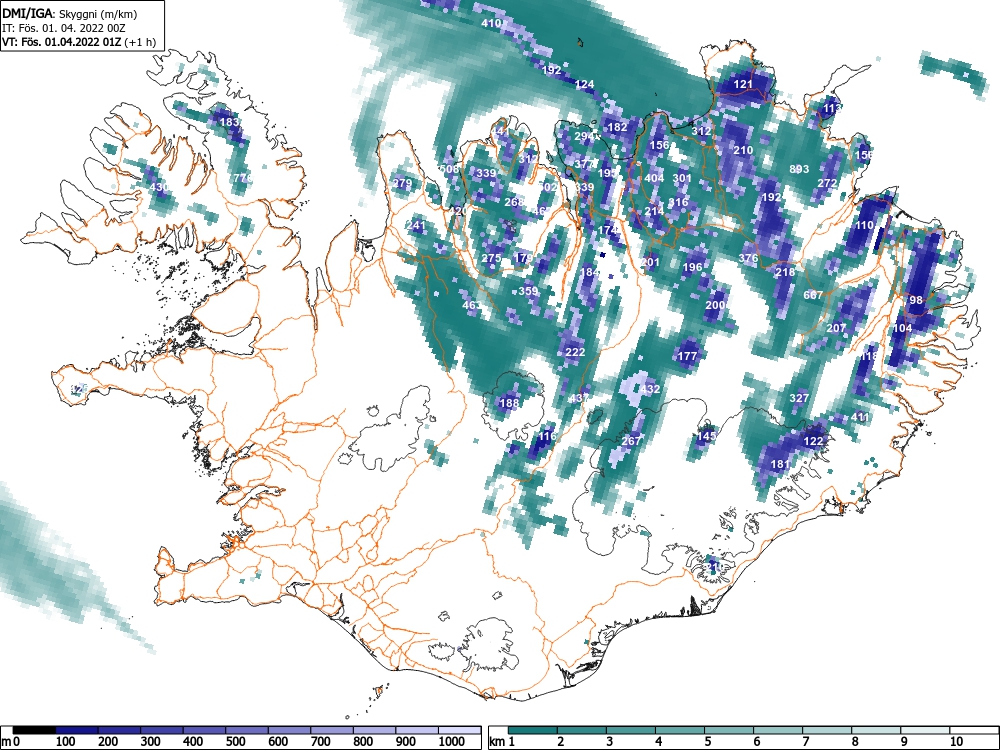Viewport: 1000px width, 750px height.
Task: Click the Westfjords value 430
Action: 159,188
